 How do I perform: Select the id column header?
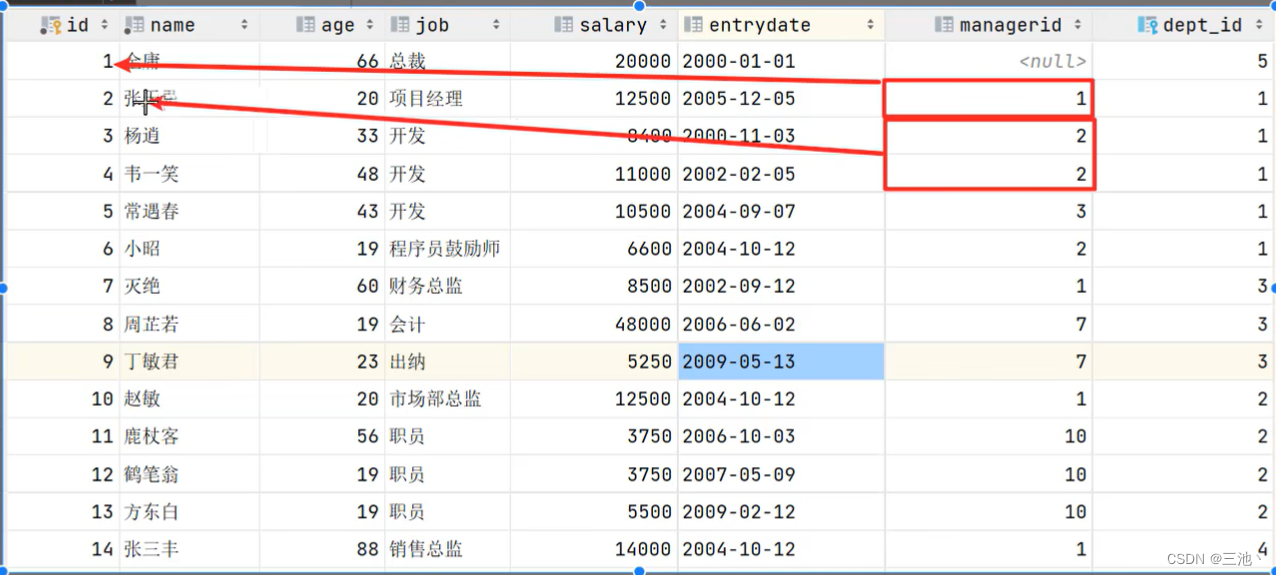point(64,25)
